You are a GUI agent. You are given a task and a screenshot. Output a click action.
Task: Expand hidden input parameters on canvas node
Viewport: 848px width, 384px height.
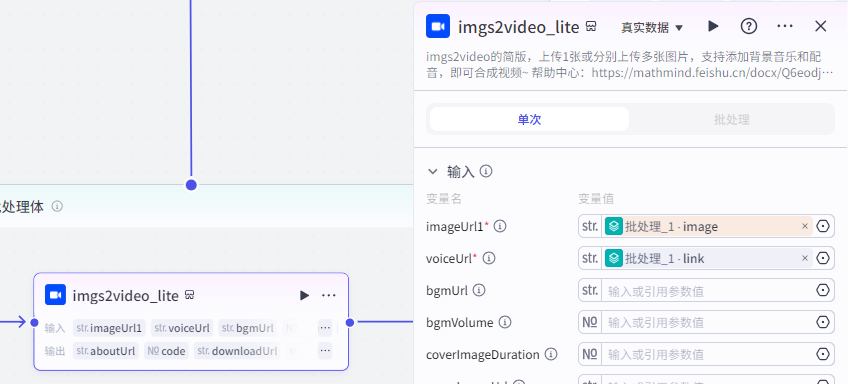click(x=325, y=328)
